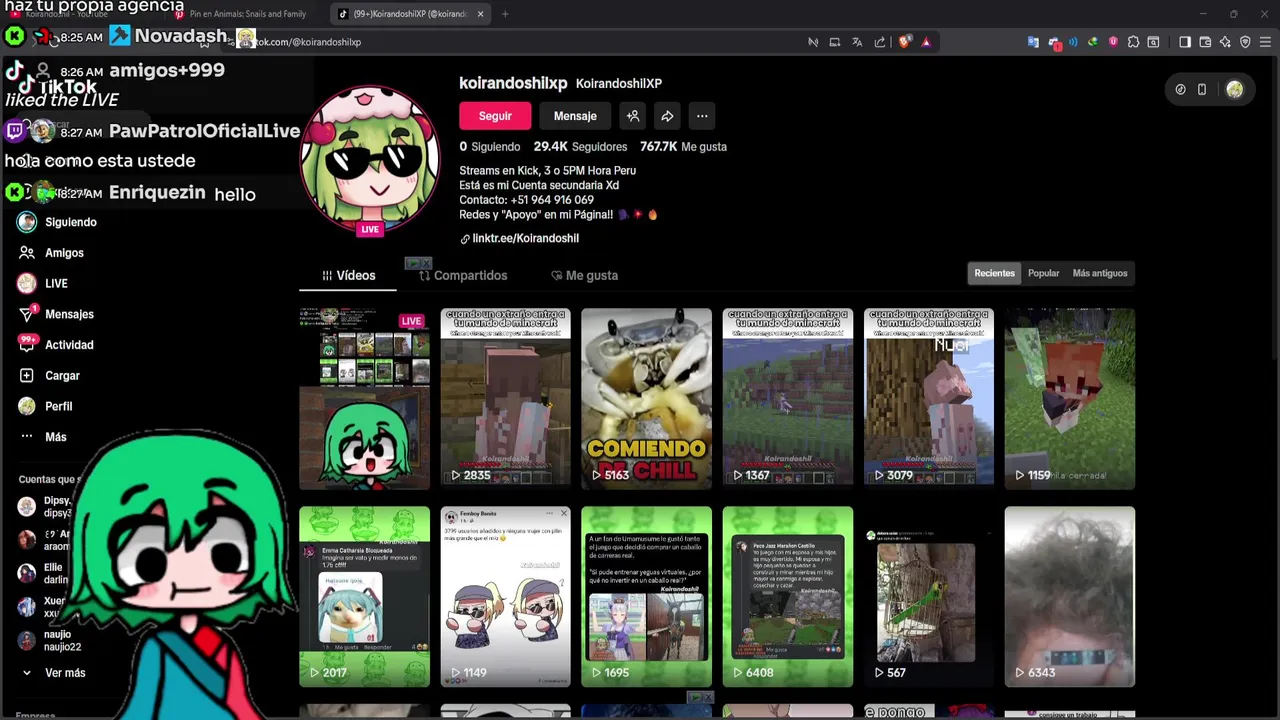
Task: Click the share page icon in address bar
Action: point(880,42)
